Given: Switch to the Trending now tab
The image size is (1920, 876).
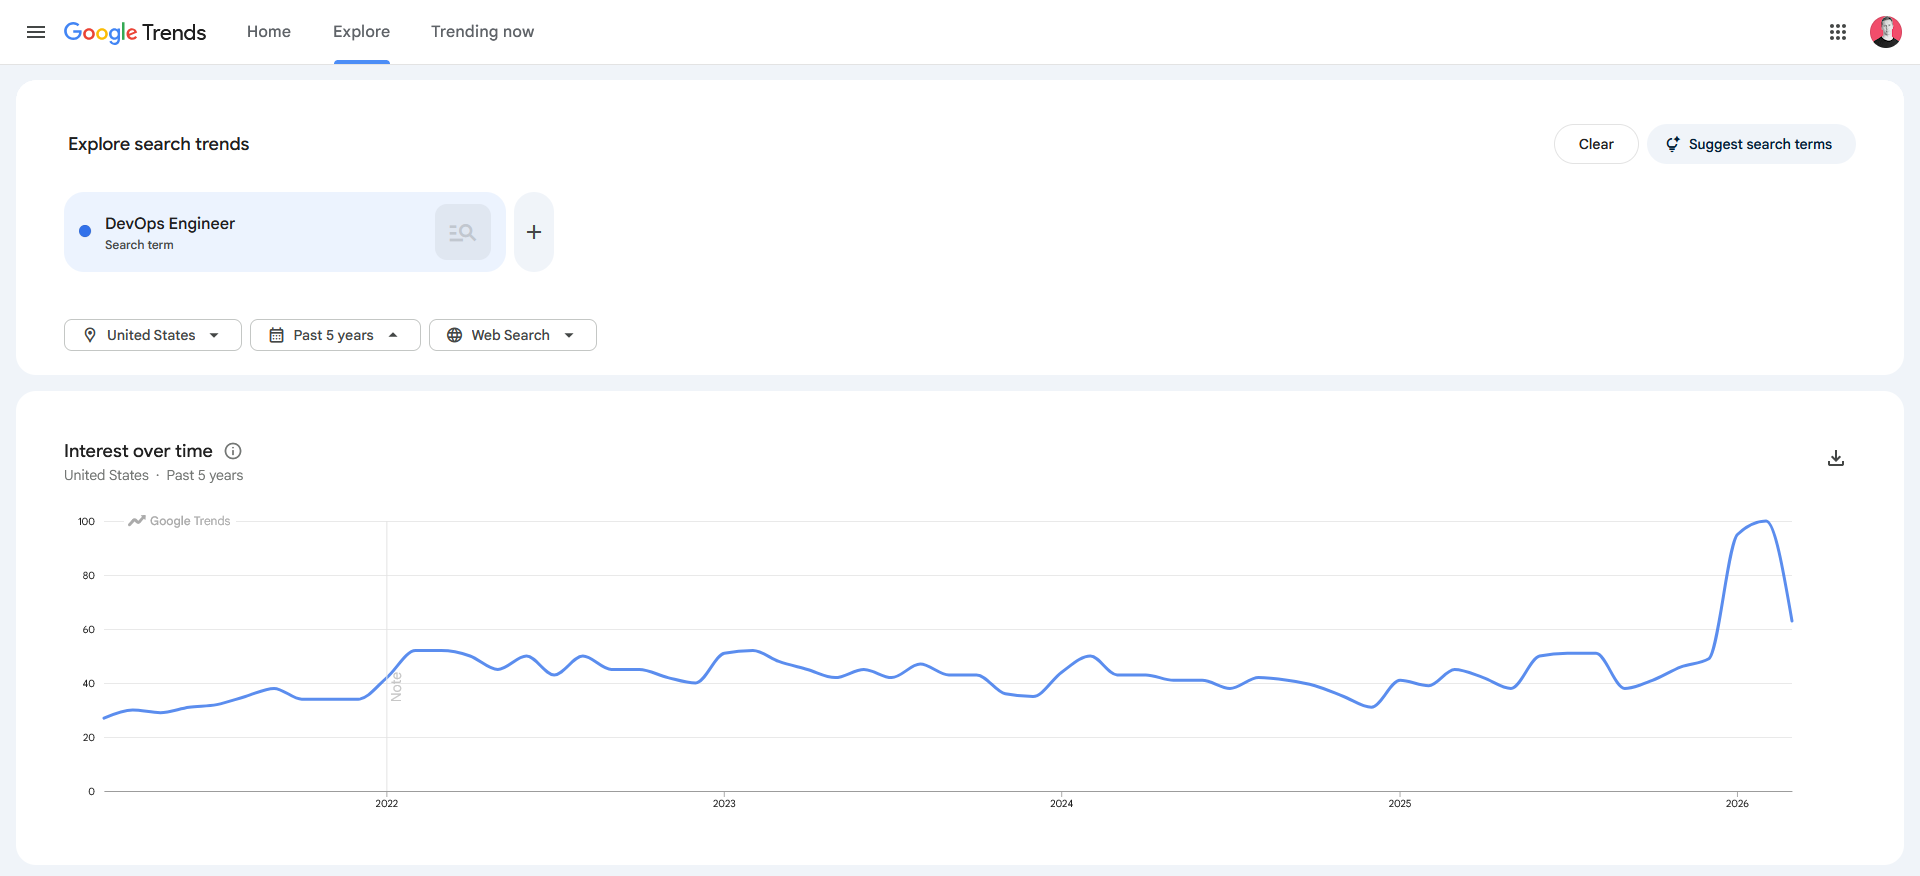Looking at the screenshot, I should [483, 32].
